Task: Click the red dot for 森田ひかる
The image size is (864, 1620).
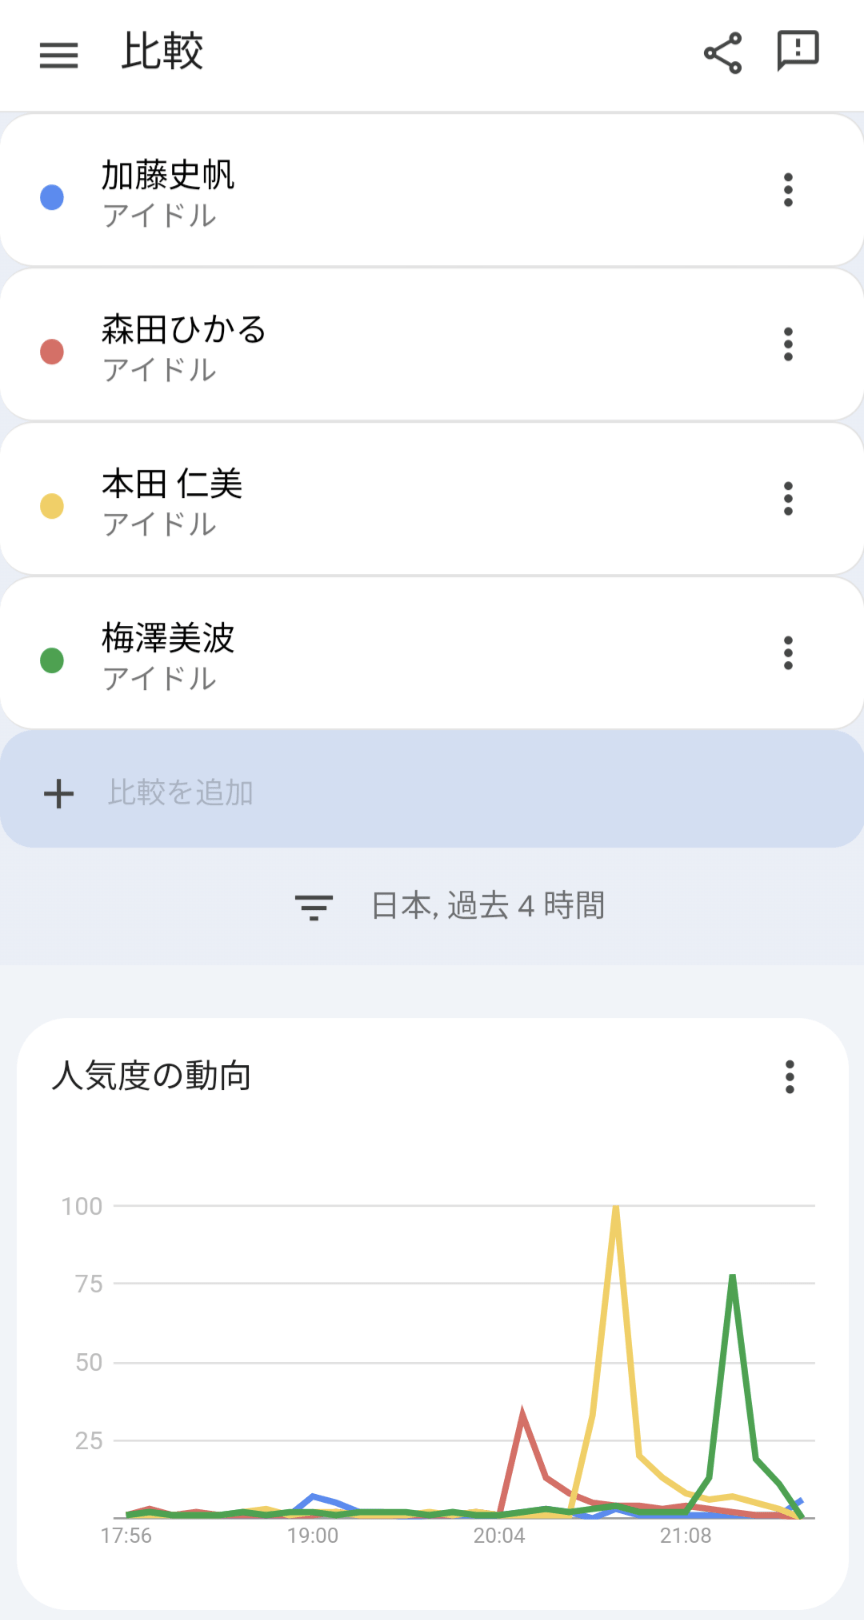Action: (x=52, y=351)
